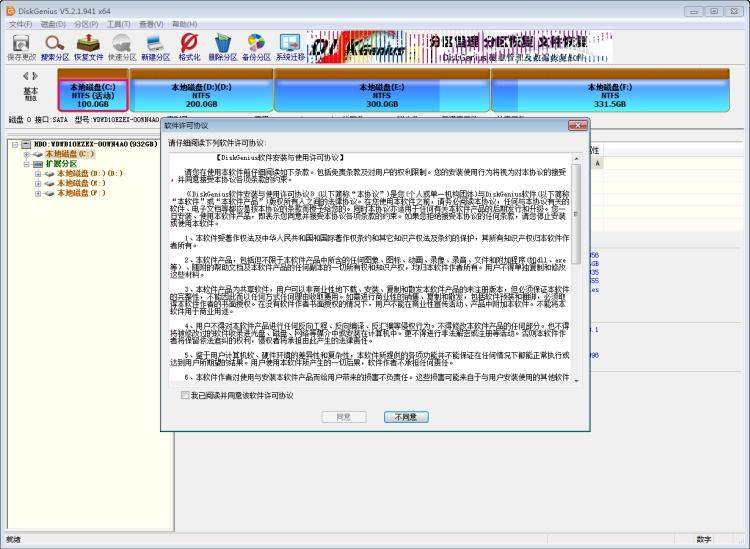This screenshot has height=549, width=750.
Task: Open the 文件(F) menu
Action: click(x=21, y=24)
